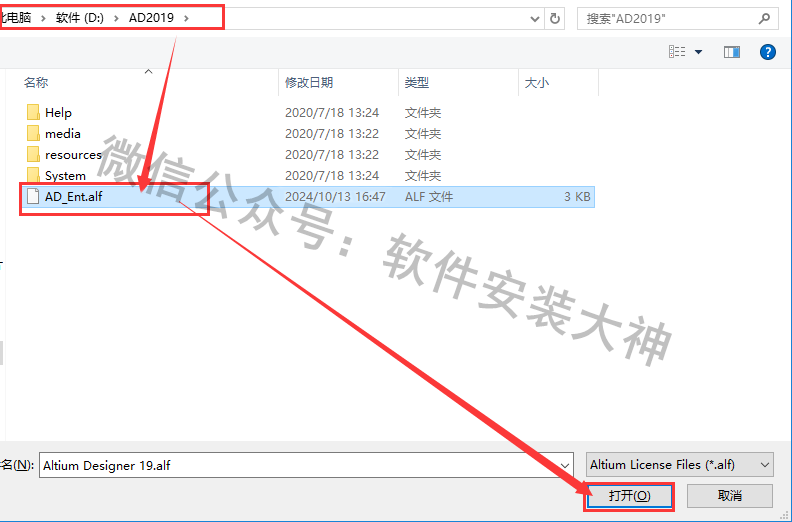Viewport: 792px width, 522px height.
Task: Sort by 修改日期 column header
Action: (309, 83)
